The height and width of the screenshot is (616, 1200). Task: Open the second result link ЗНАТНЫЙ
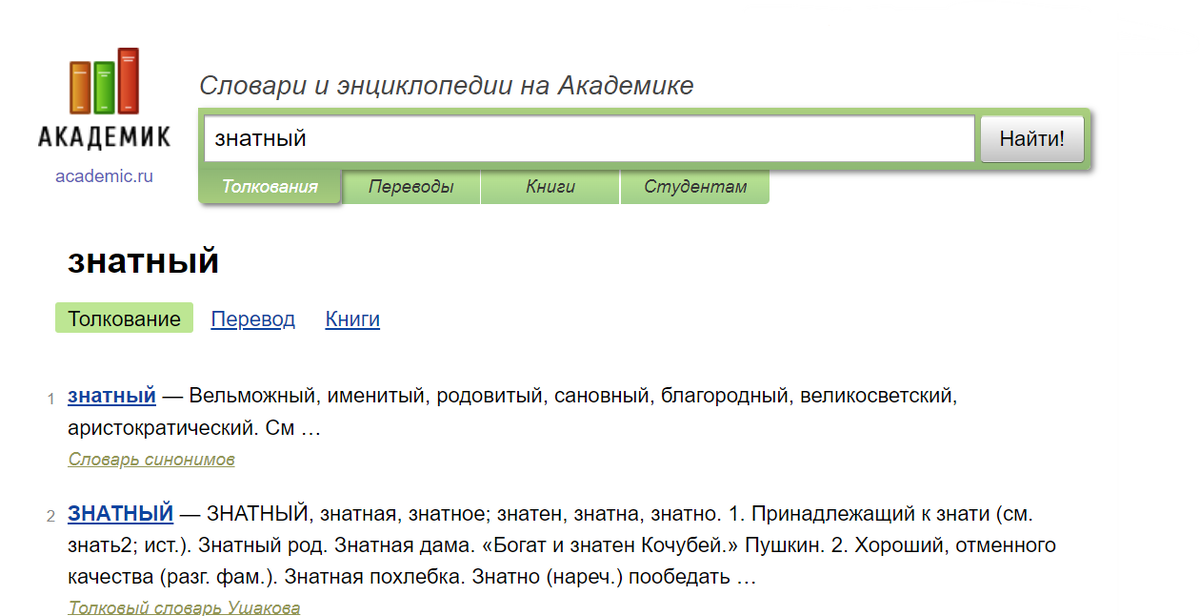click(x=121, y=514)
